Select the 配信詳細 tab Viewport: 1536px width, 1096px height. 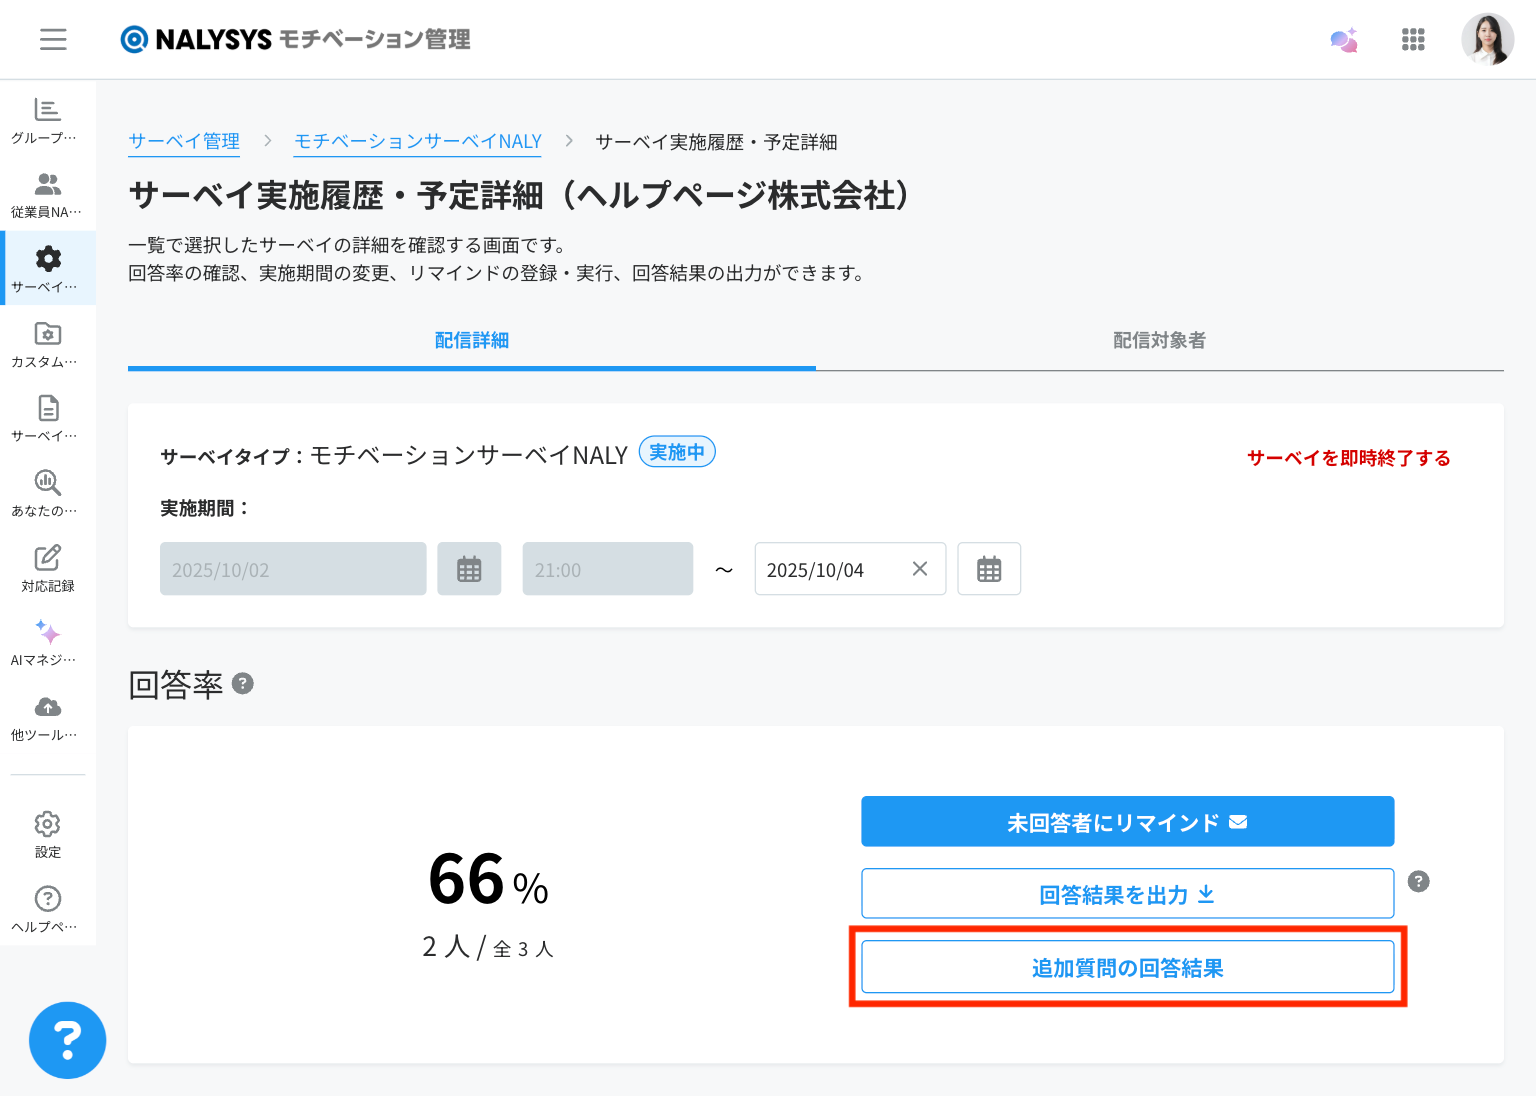(x=471, y=341)
